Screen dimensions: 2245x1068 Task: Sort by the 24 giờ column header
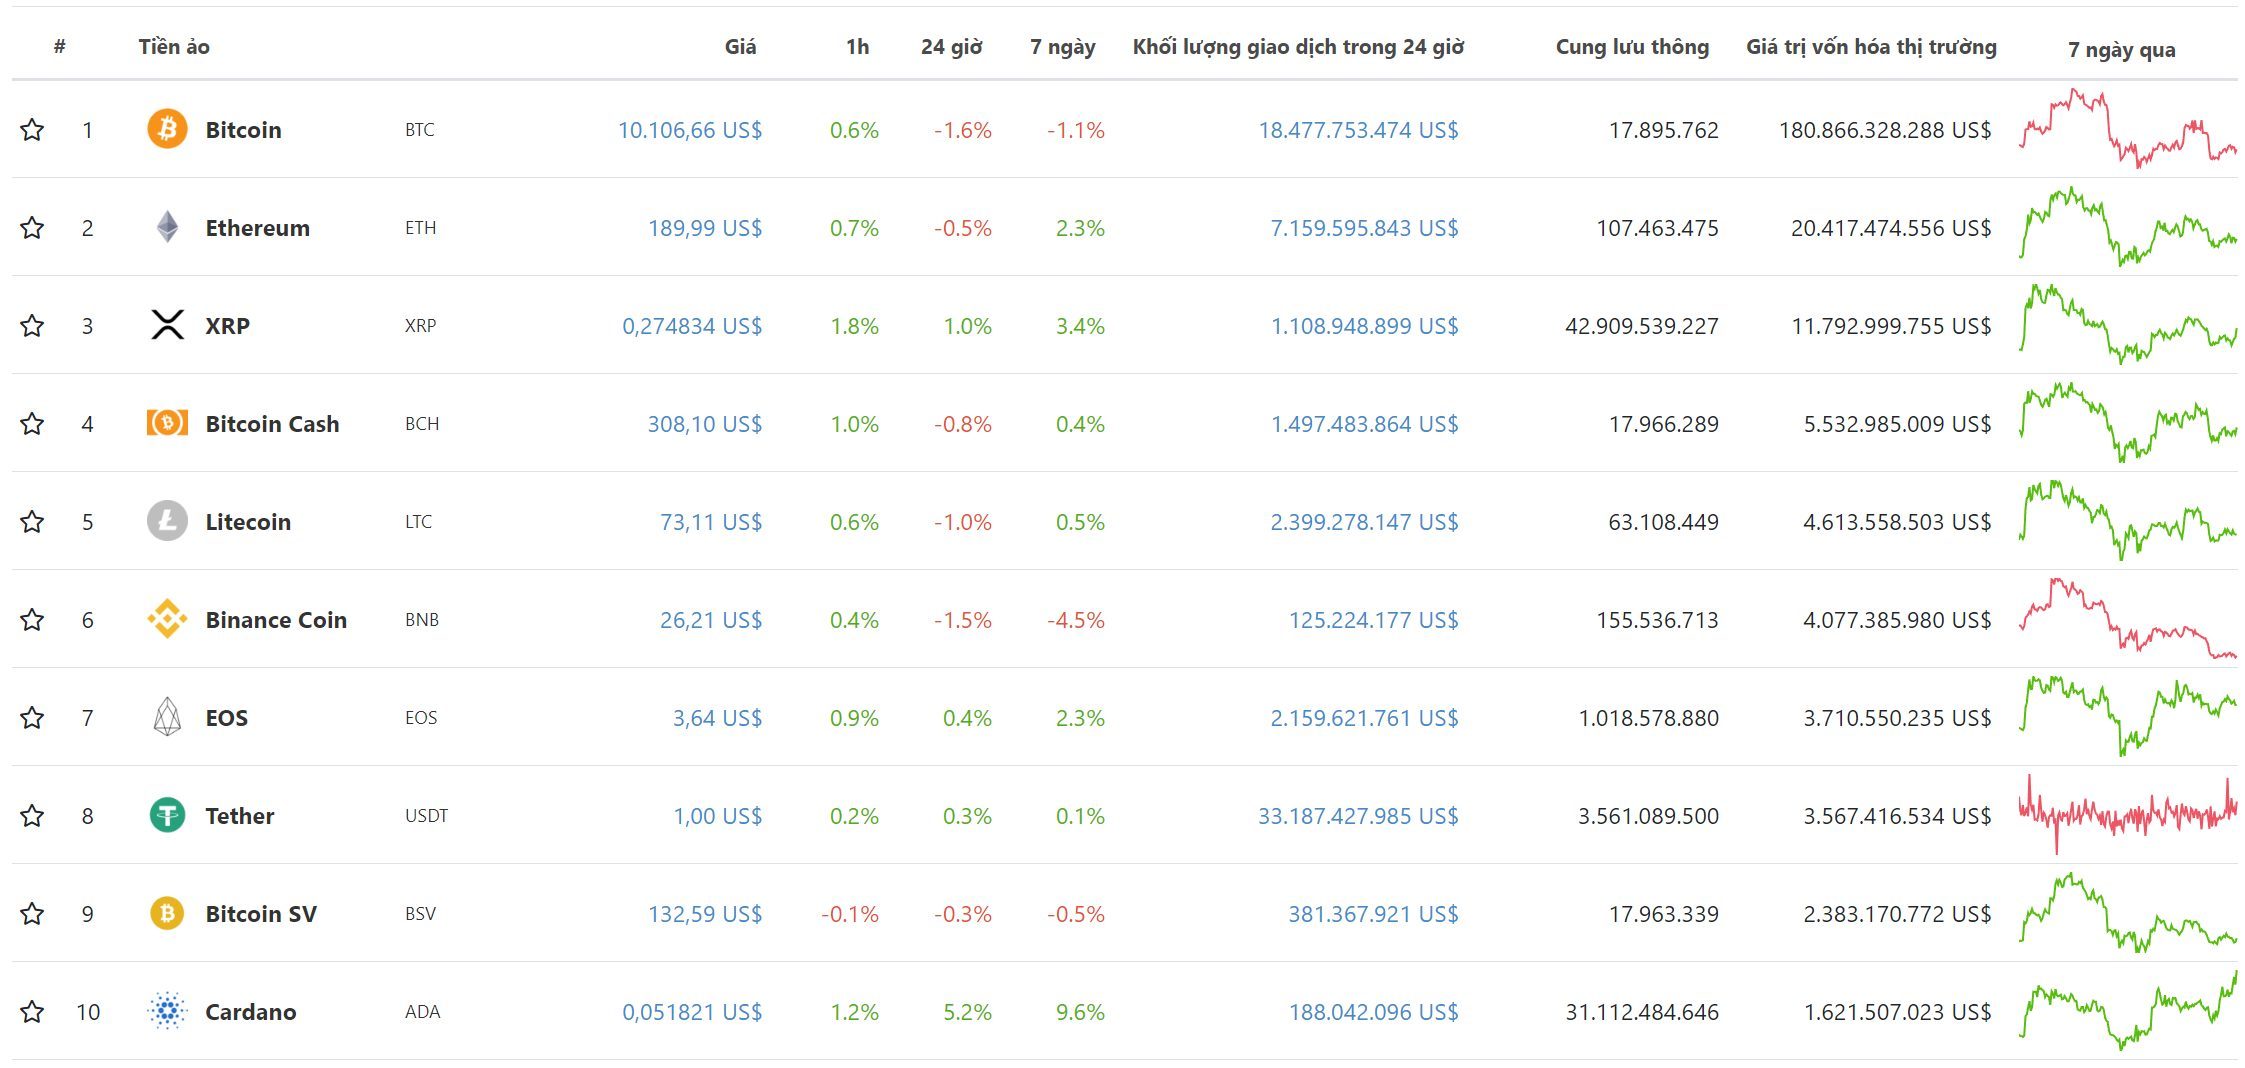[951, 47]
